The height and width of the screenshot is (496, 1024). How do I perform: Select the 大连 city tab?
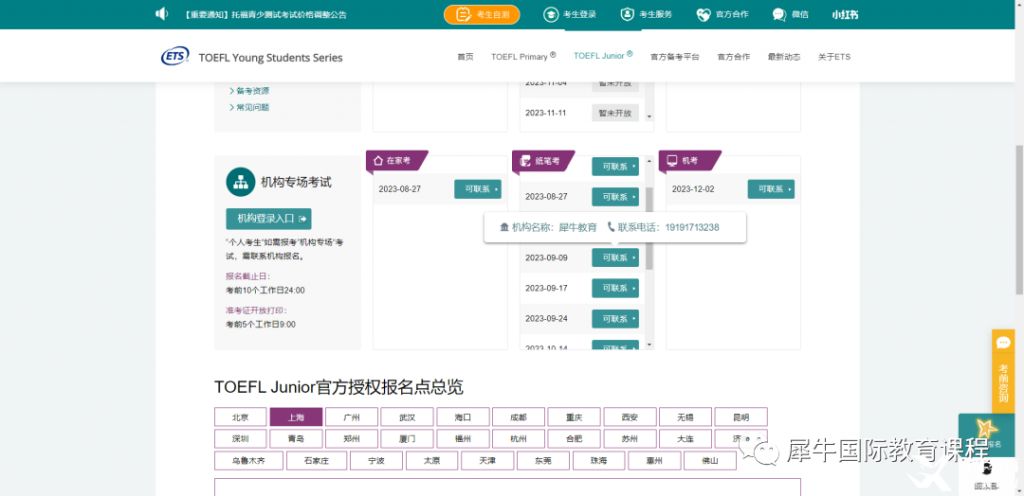685,439
